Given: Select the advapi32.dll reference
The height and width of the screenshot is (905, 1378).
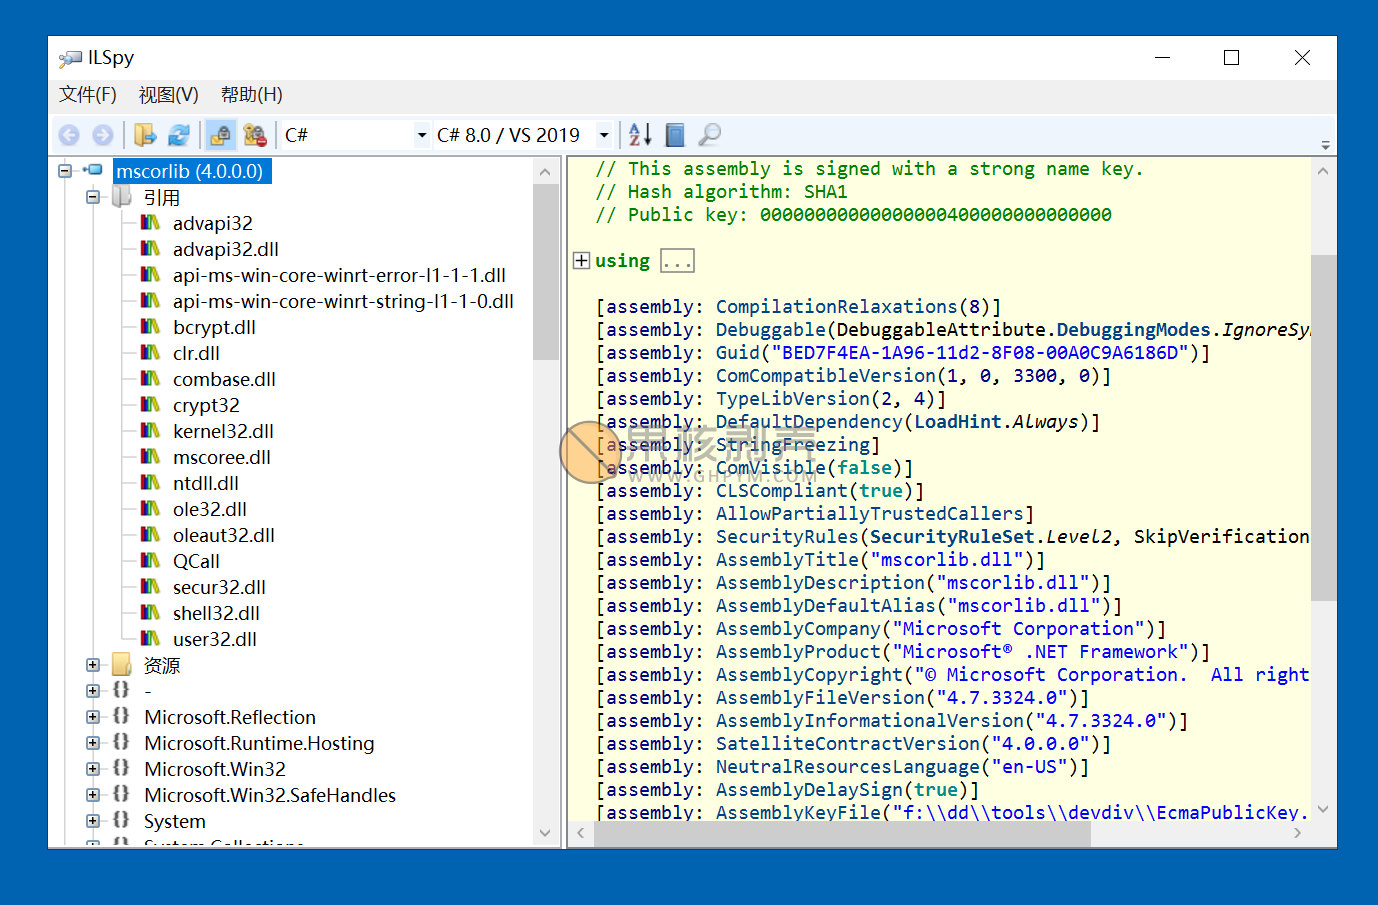Looking at the screenshot, I should click(x=225, y=249).
